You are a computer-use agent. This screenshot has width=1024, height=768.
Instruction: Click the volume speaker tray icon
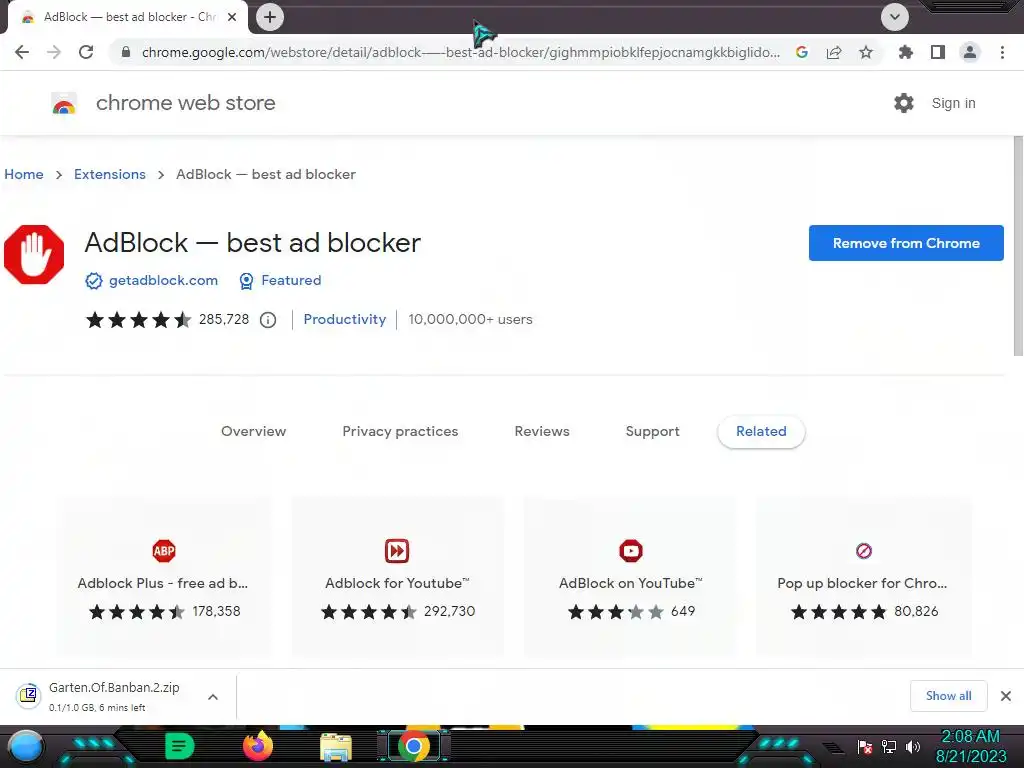[x=912, y=746]
